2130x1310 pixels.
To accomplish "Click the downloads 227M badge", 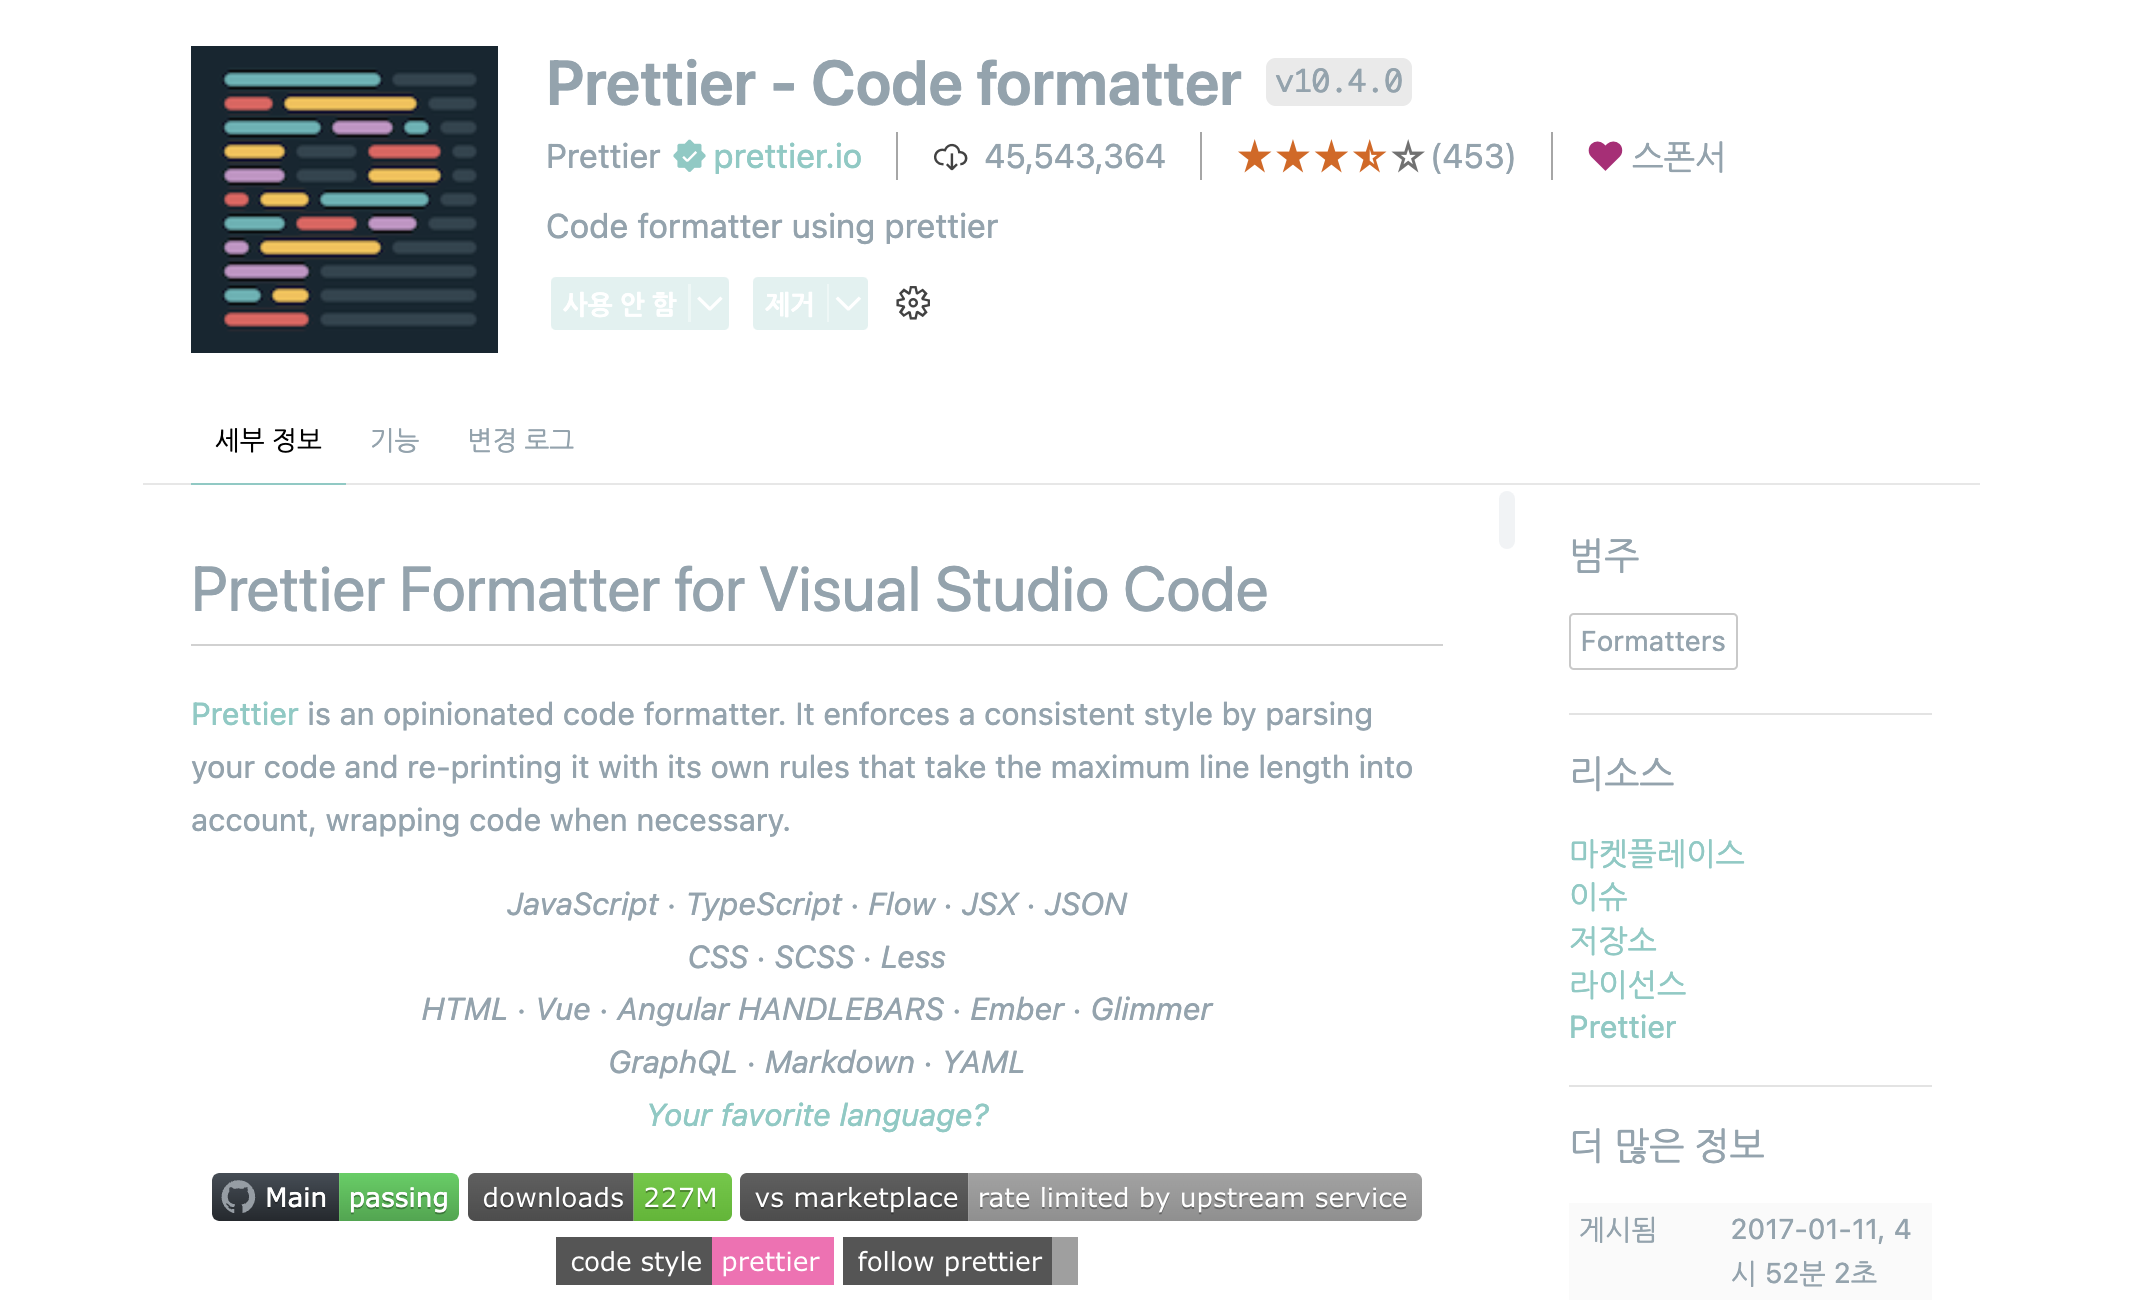I will pyautogui.click(x=599, y=1197).
